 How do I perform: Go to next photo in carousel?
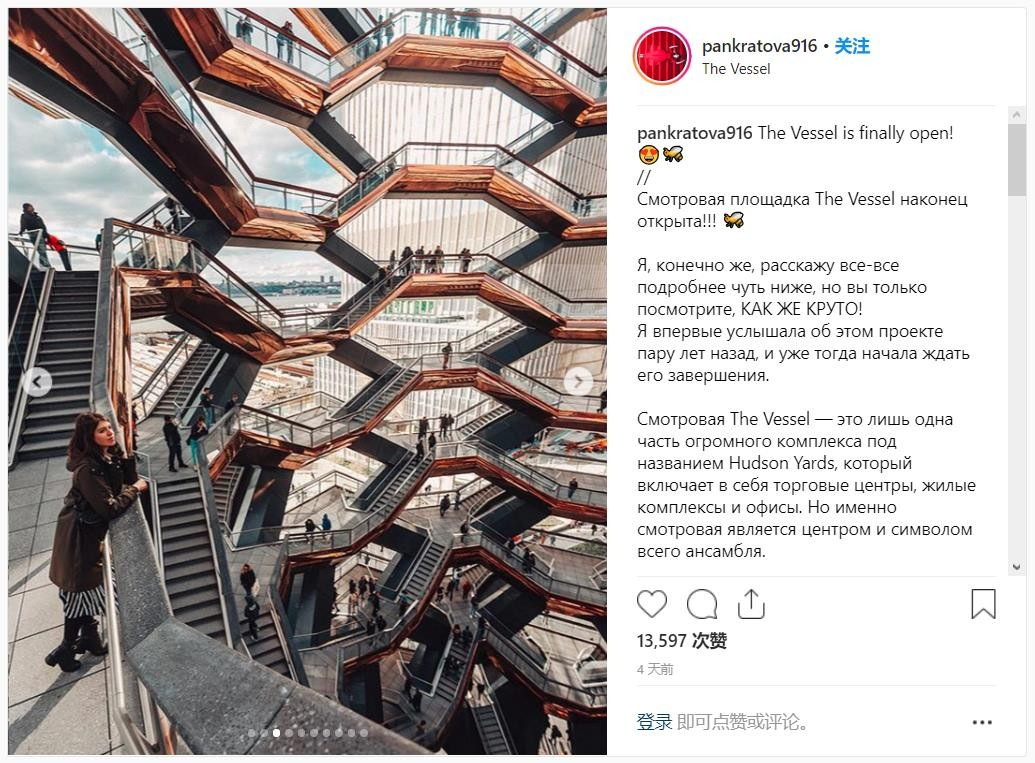(578, 382)
